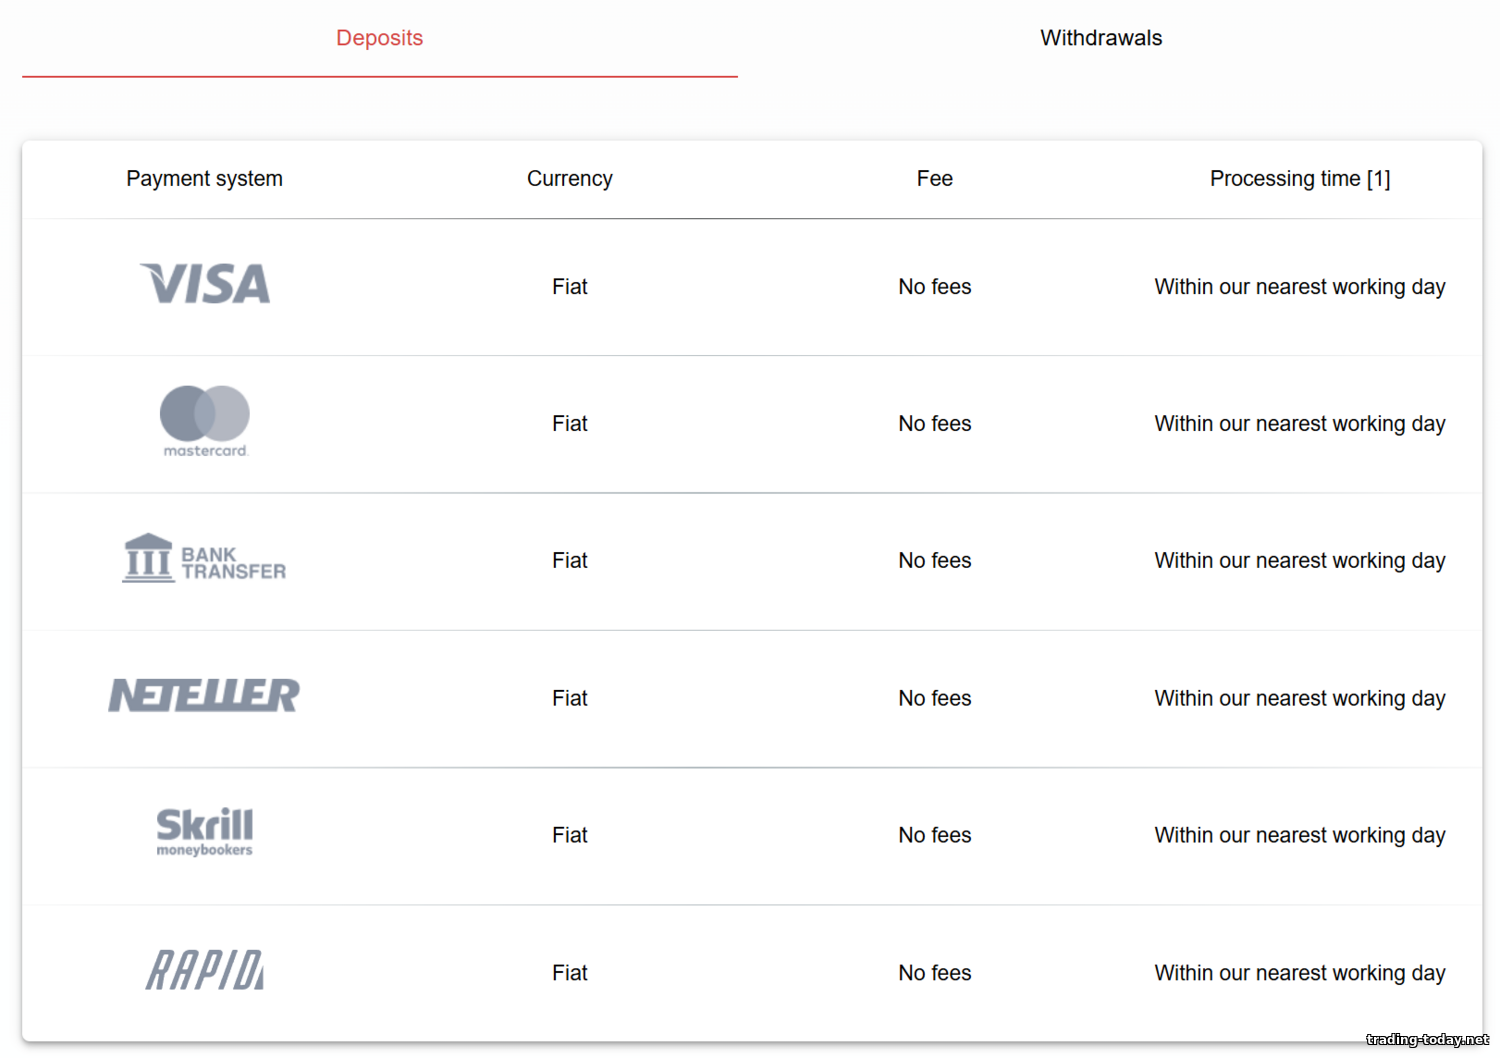Click the Mastercard logo icon
This screenshot has width=1500, height=1058.
(x=205, y=420)
